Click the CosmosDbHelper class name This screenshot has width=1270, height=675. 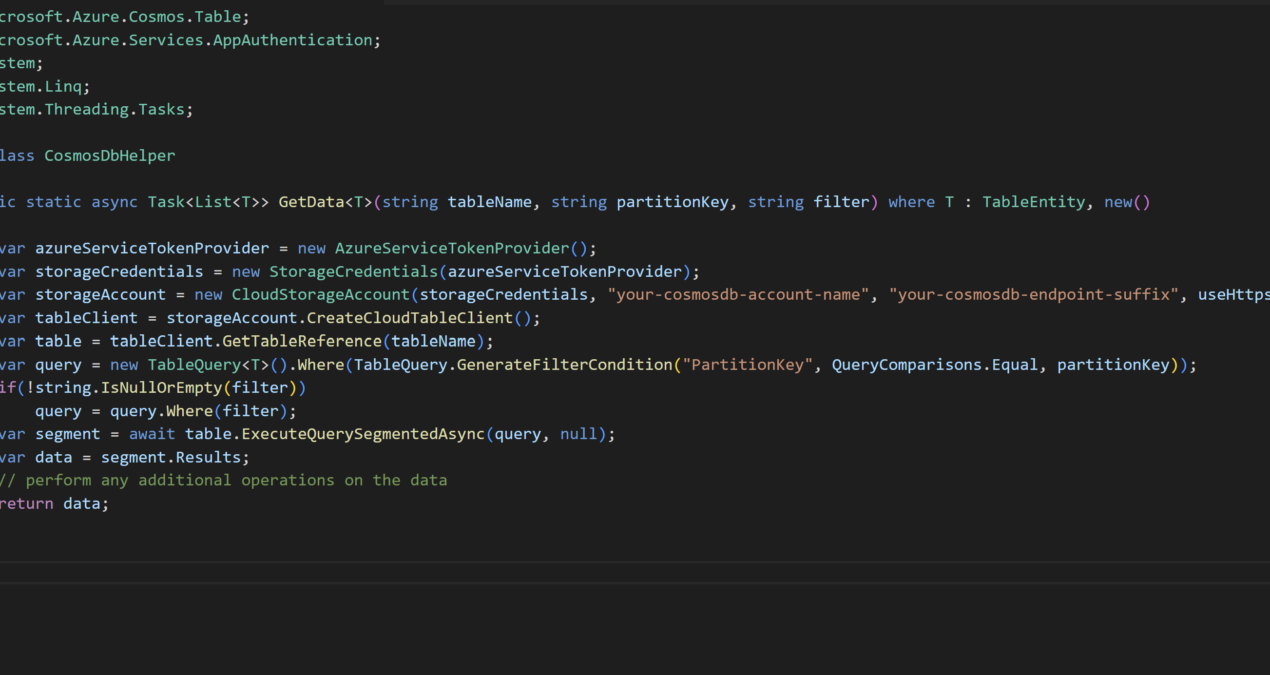(x=110, y=155)
